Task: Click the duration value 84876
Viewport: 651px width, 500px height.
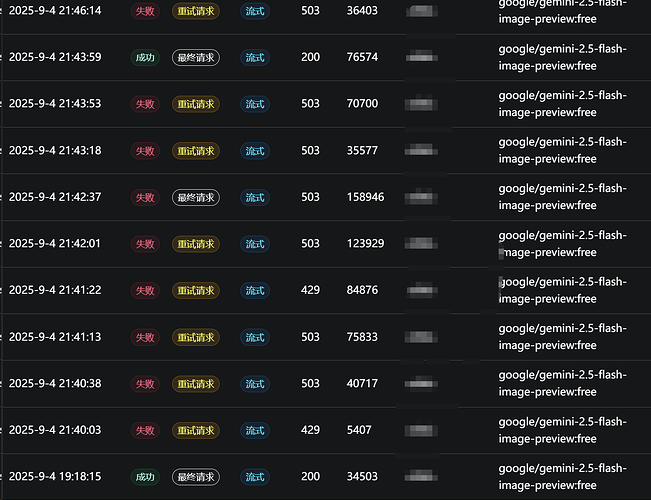Action: click(362, 290)
